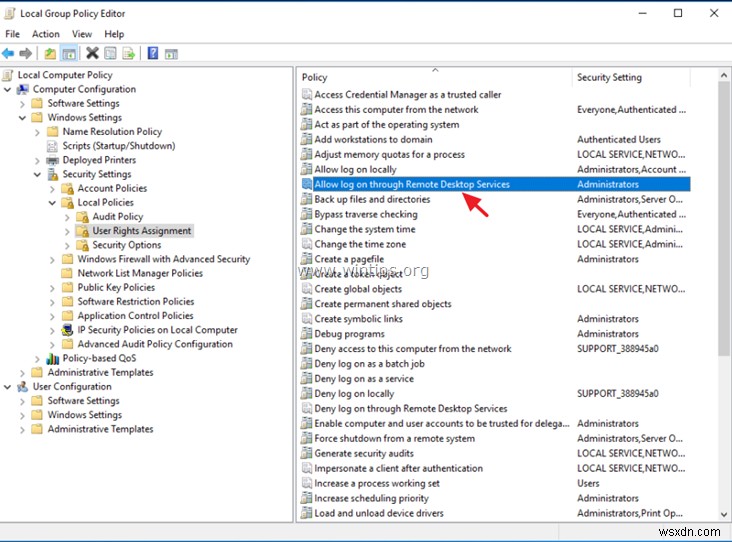Image resolution: width=732 pixels, height=542 pixels.
Task: Collapse the User Configuration node
Action: 7,387
